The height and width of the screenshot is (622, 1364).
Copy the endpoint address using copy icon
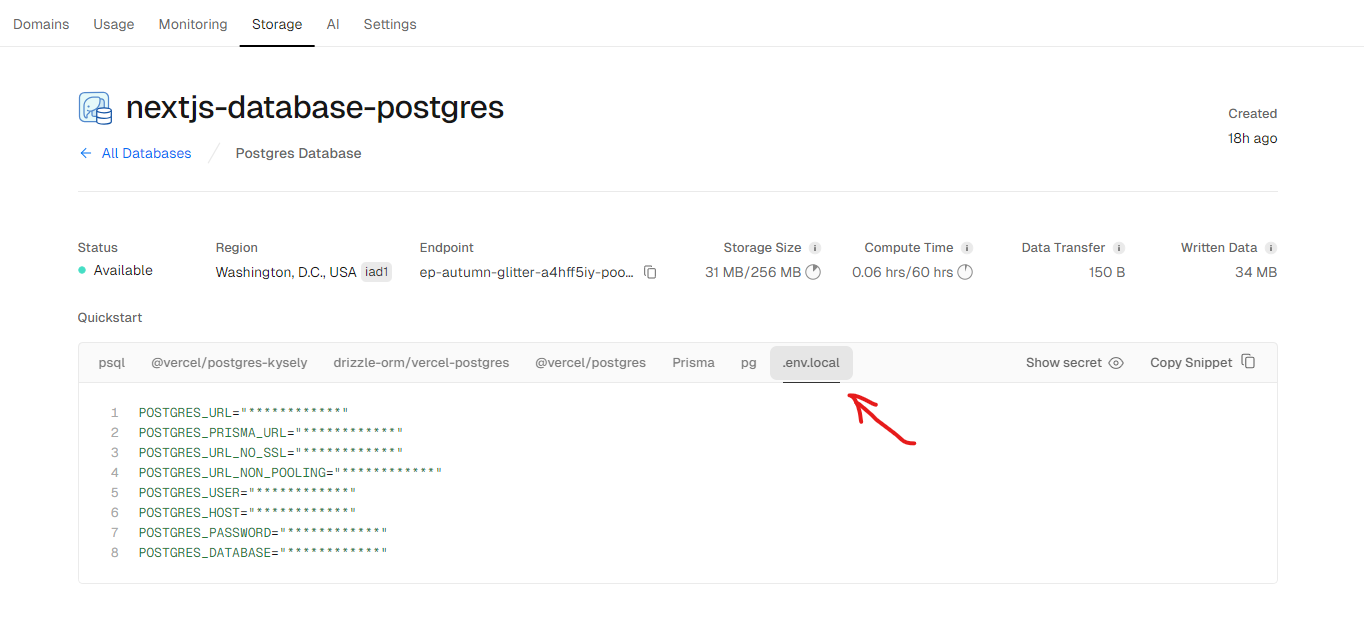[x=650, y=272]
